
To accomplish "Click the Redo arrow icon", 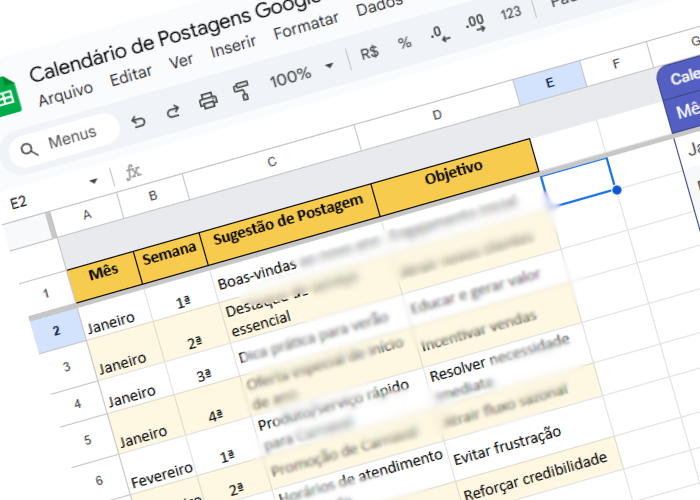I will [x=173, y=111].
